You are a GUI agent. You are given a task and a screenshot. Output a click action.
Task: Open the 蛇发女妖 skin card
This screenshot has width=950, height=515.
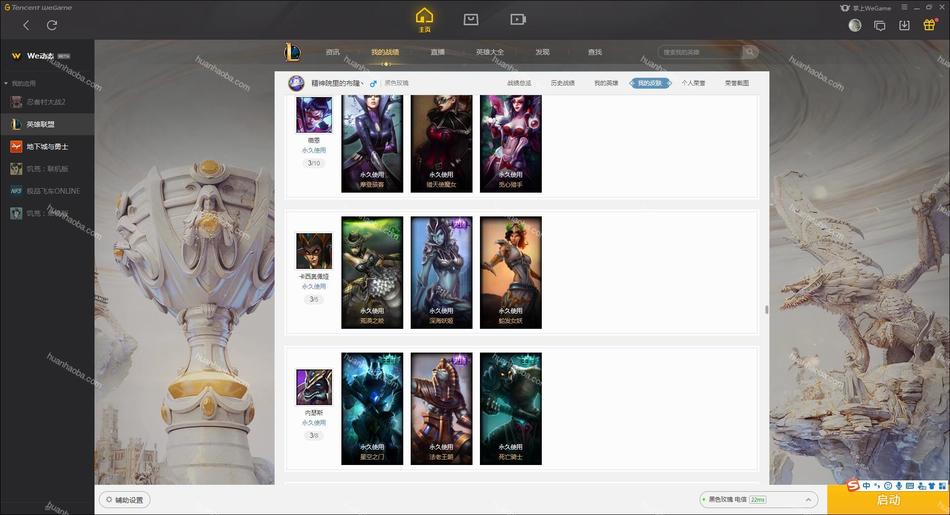511,273
